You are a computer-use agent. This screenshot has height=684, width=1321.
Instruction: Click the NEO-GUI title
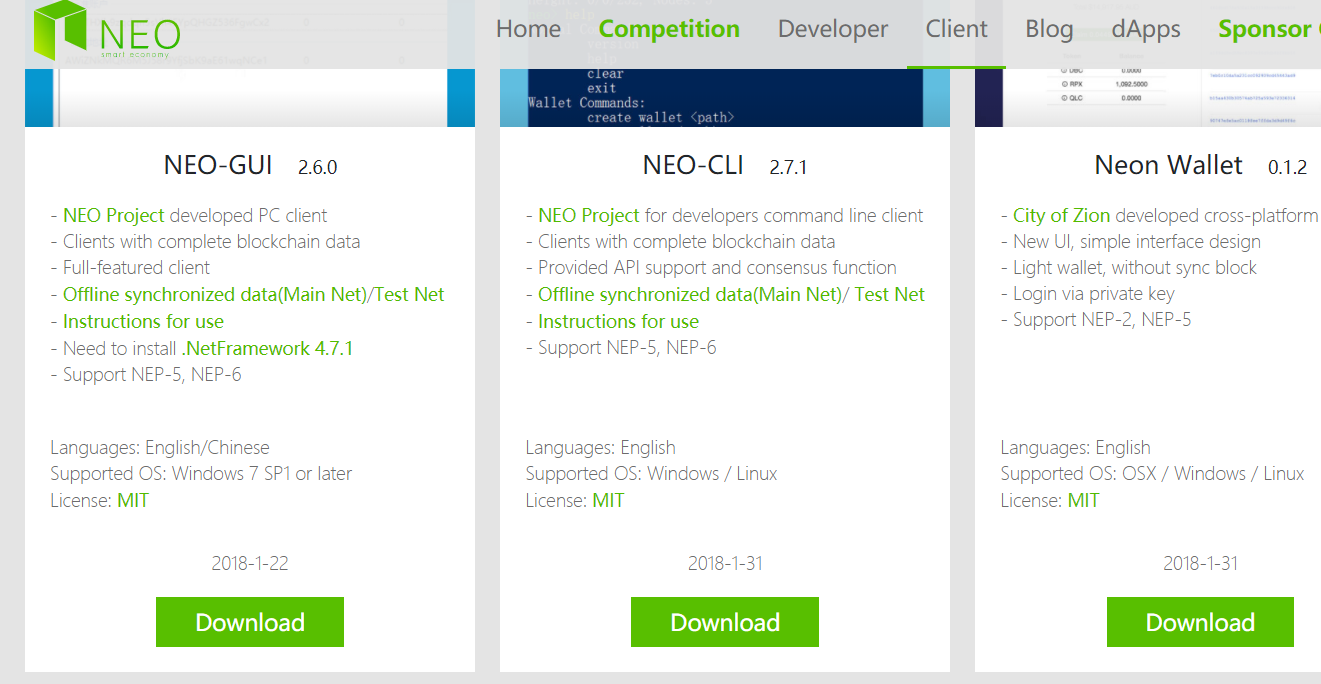click(x=218, y=165)
